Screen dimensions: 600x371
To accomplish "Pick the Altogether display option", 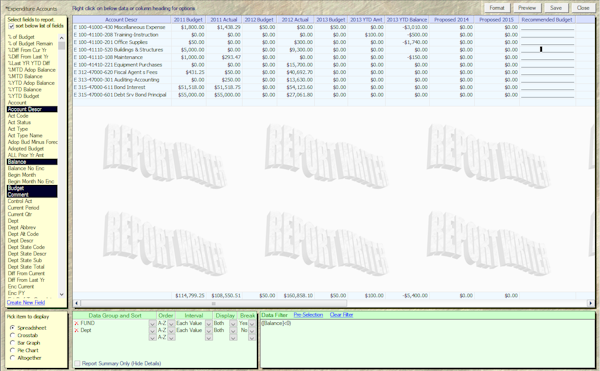I will 12,358.
